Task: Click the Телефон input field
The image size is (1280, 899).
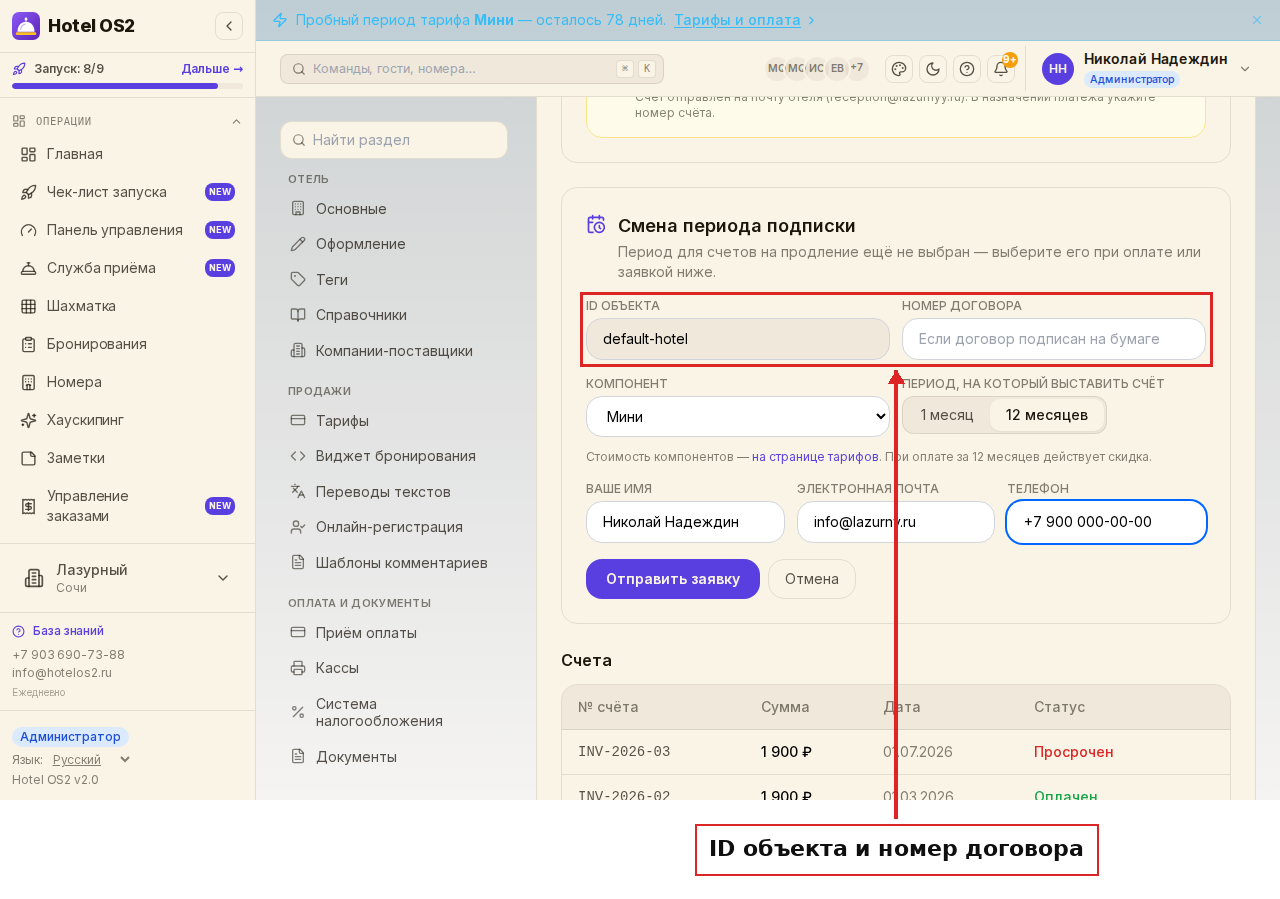Action: pyautogui.click(x=1106, y=522)
